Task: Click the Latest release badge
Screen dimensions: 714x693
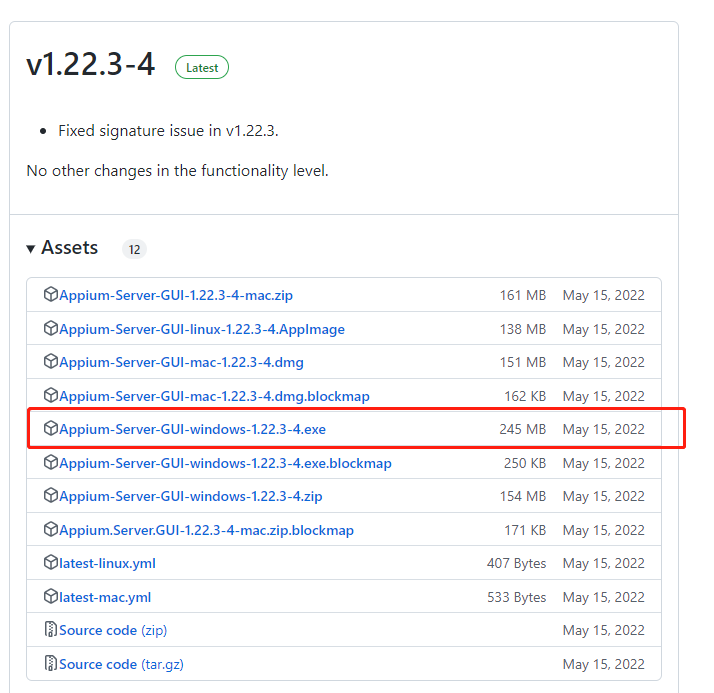Action: [202, 67]
